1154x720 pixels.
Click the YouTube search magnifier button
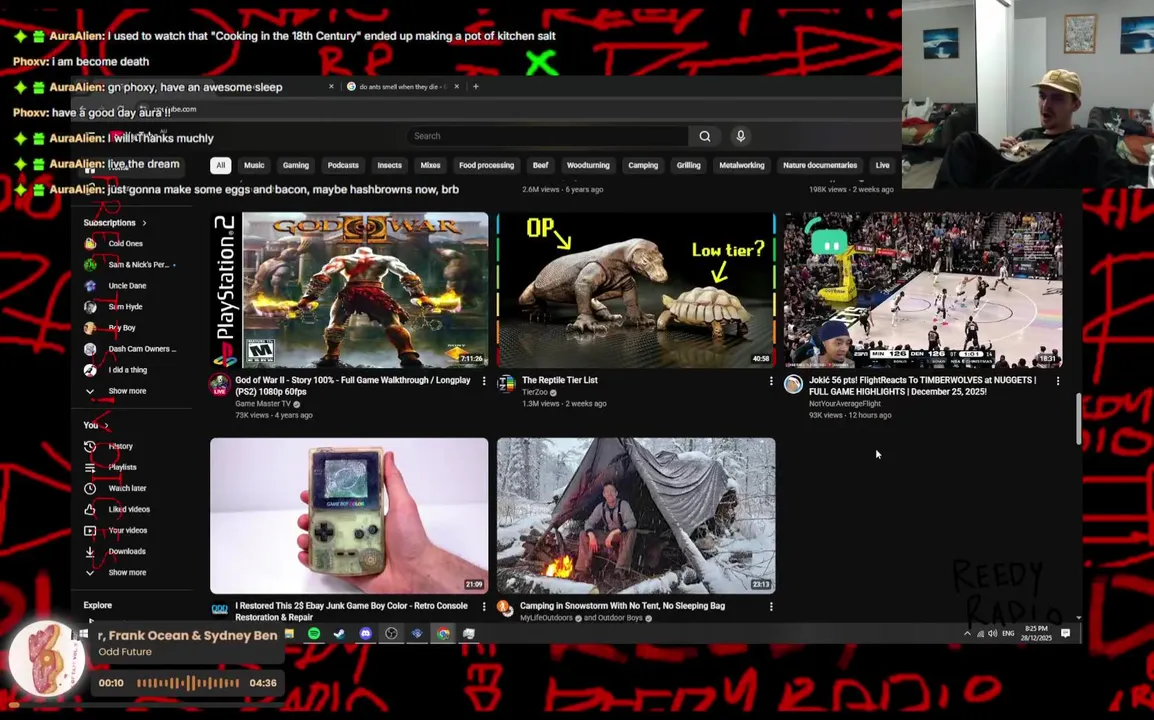point(704,136)
